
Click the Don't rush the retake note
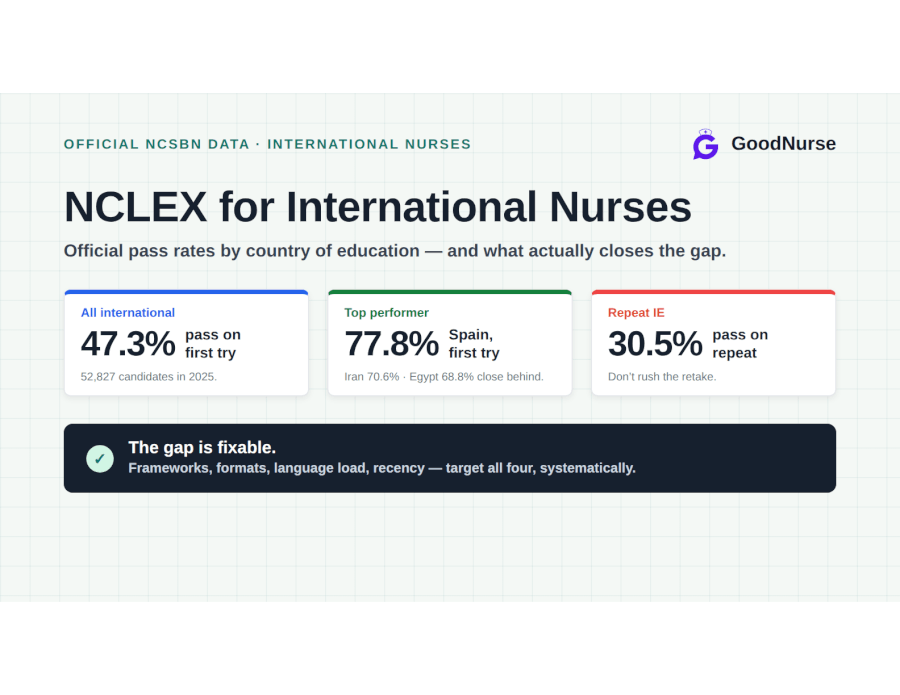point(662,376)
